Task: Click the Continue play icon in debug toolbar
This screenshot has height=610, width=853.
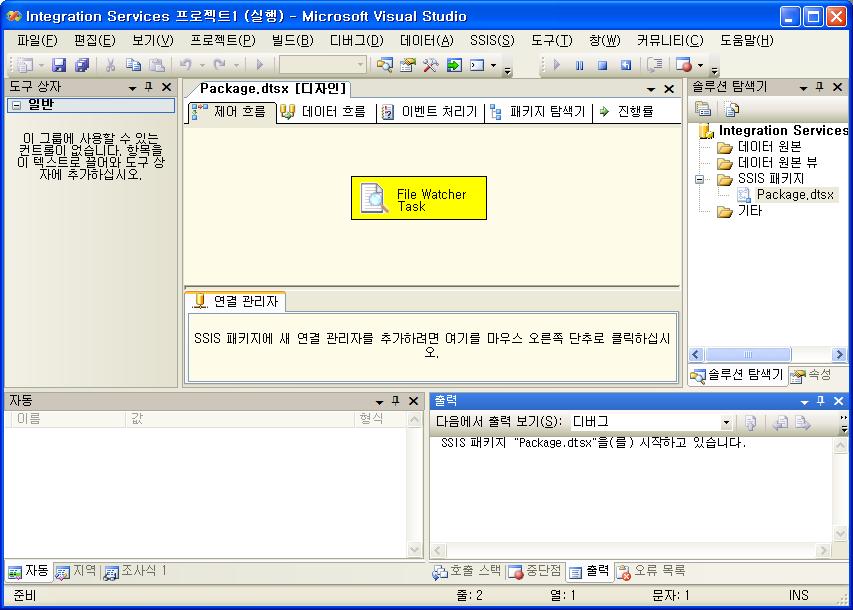Action: 557,65
